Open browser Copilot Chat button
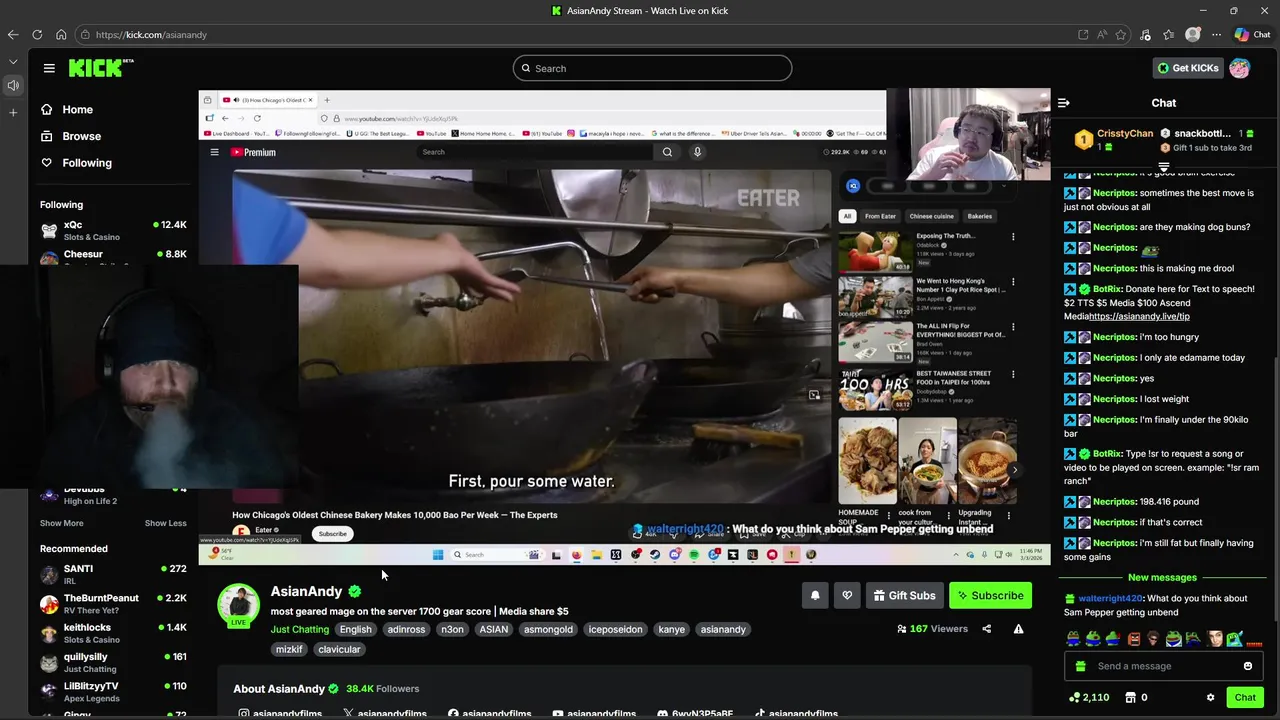The width and height of the screenshot is (1280, 720). click(x=1253, y=35)
